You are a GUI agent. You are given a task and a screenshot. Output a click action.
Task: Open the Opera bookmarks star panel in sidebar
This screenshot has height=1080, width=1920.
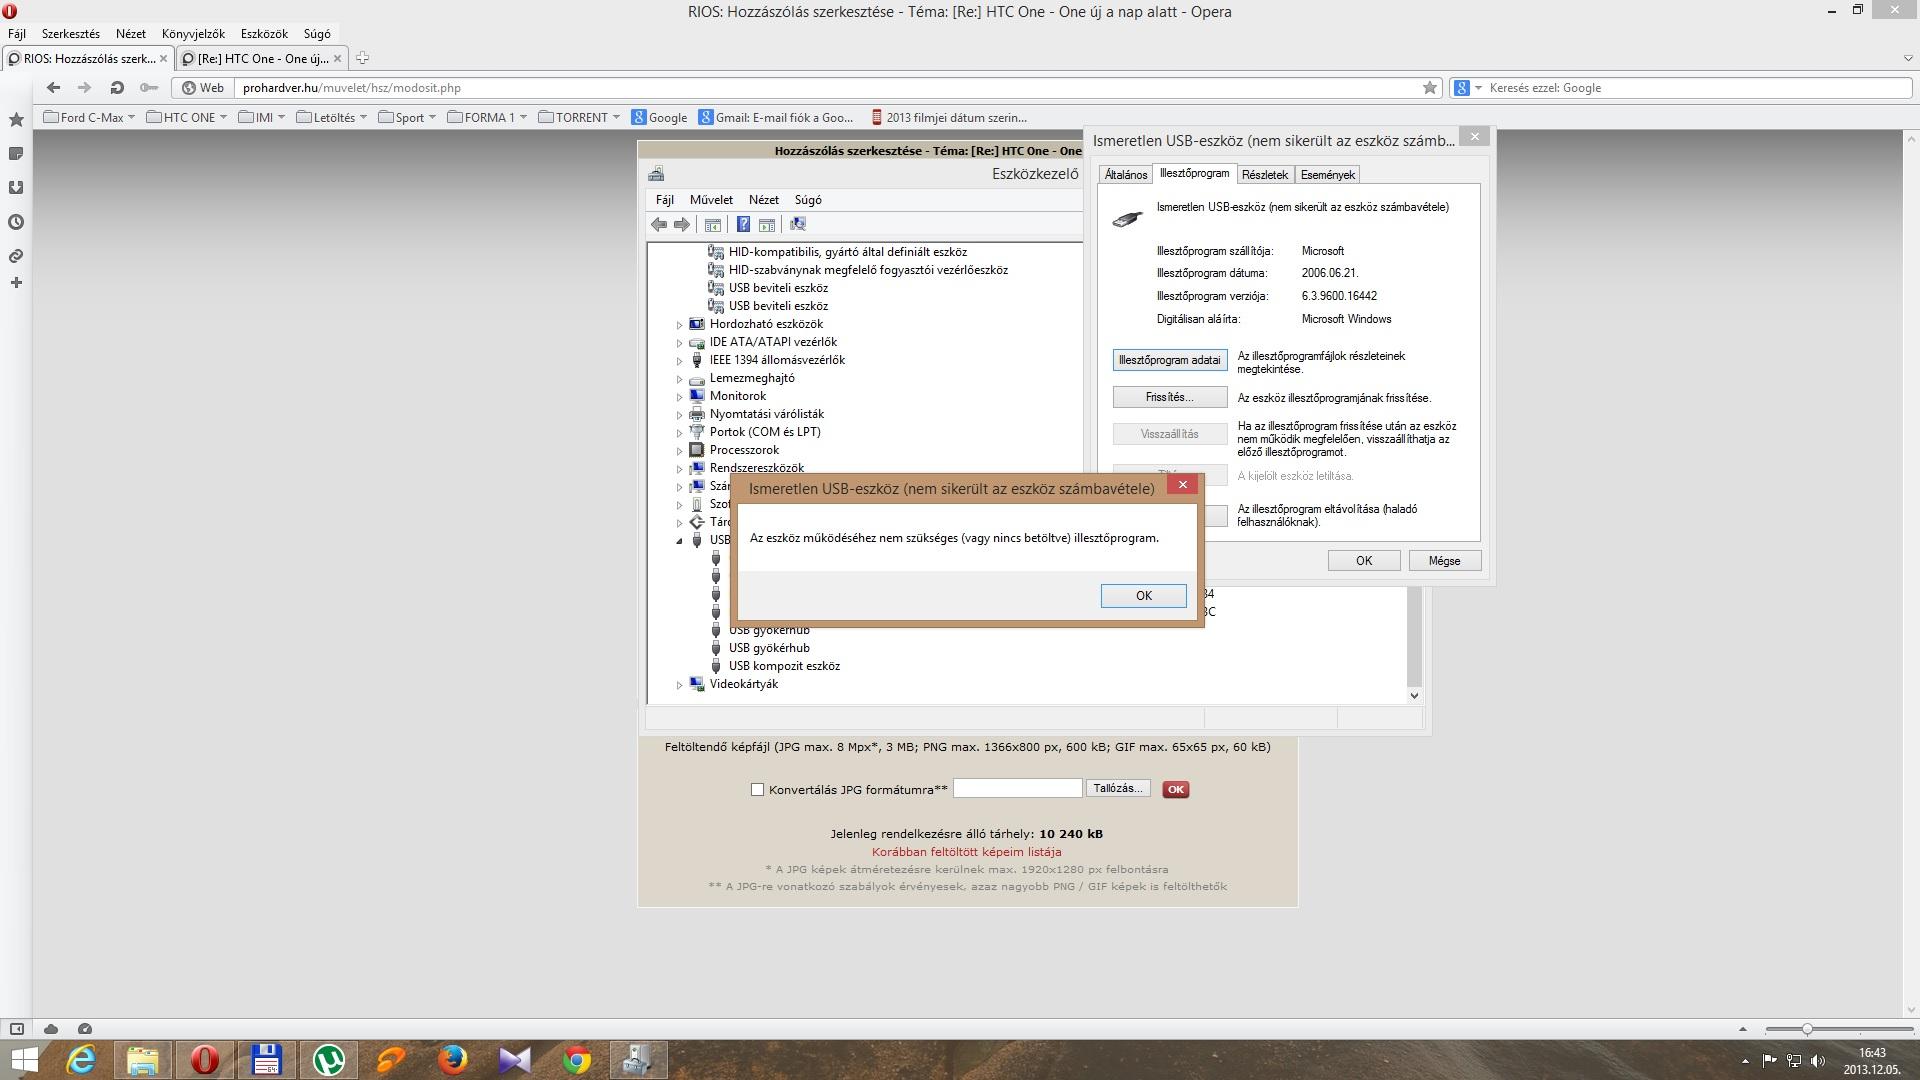(x=16, y=120)
